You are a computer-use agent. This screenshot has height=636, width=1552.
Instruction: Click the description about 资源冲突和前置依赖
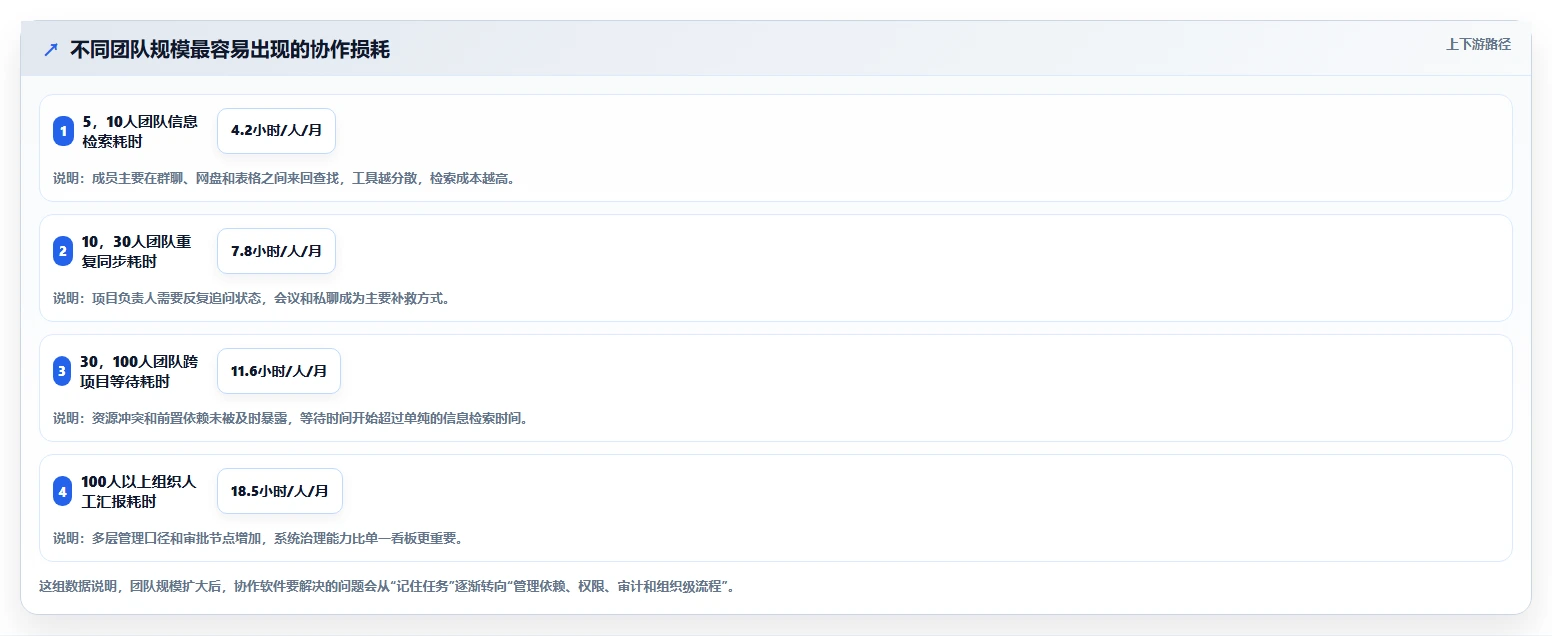coord(290,418)
